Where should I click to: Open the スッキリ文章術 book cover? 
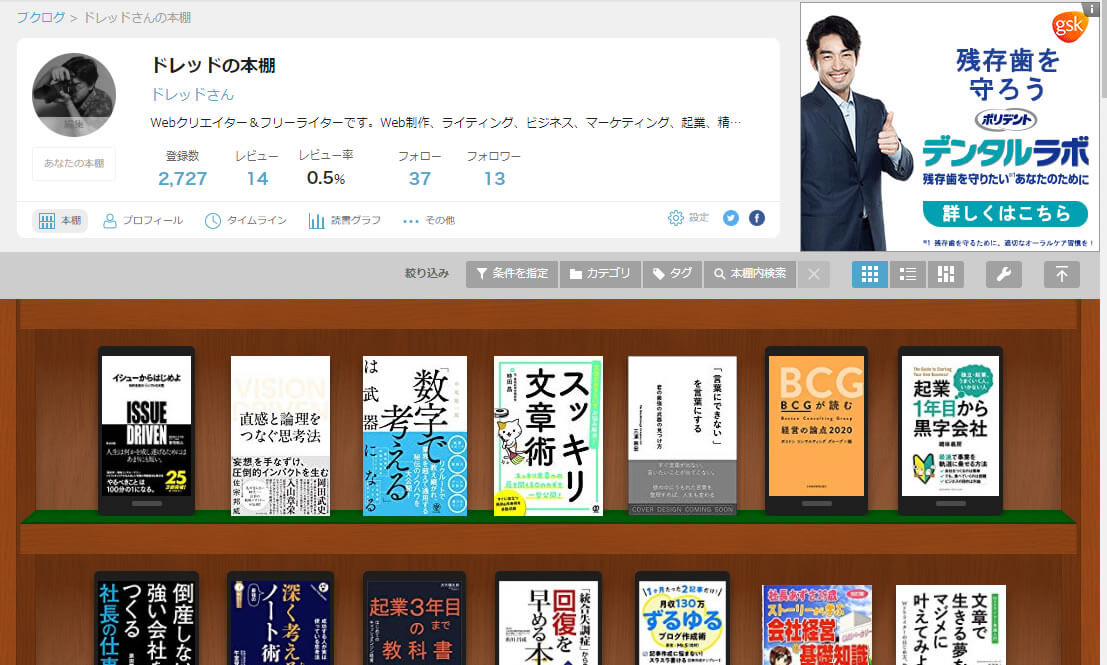pos(548,435)
